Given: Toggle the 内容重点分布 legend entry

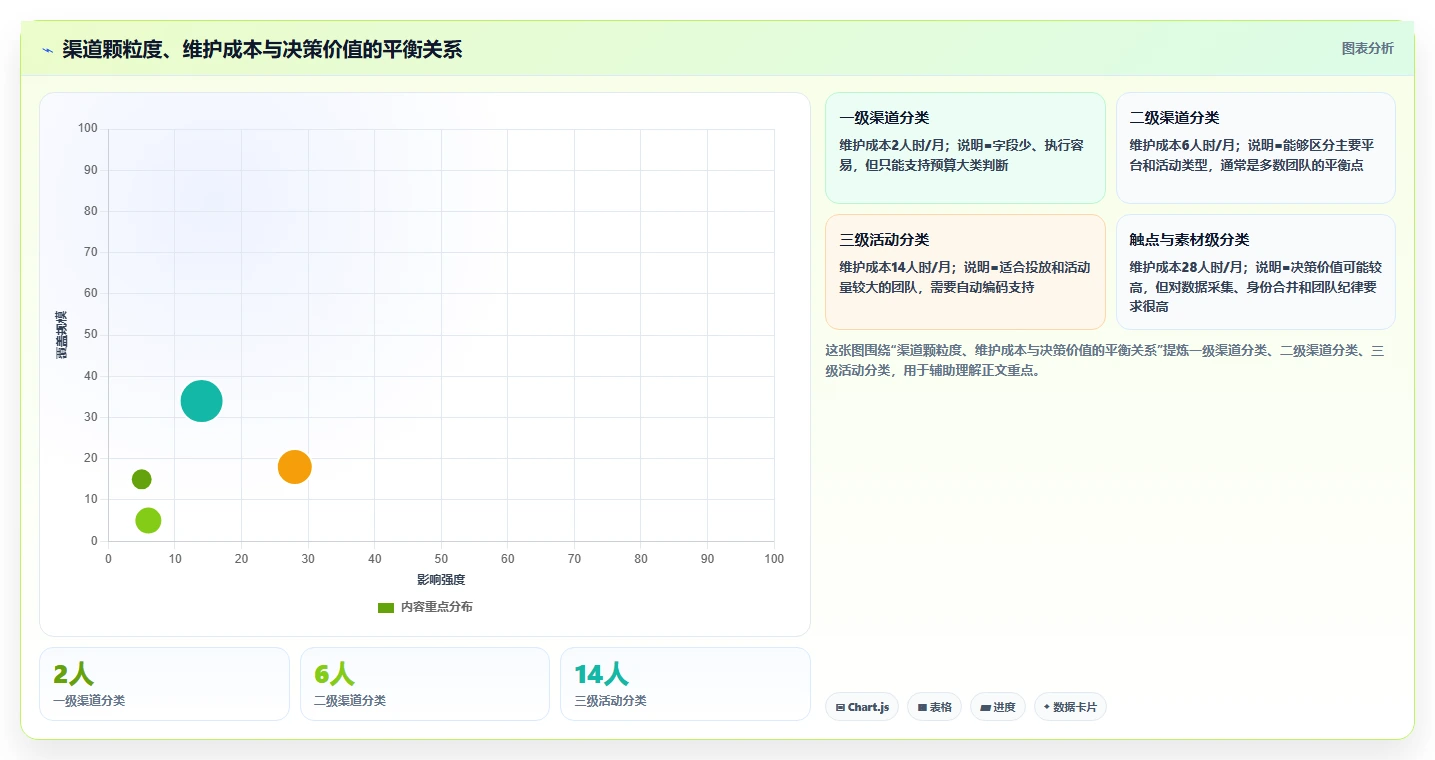Looking at the screenshot, I should (425, 607).
